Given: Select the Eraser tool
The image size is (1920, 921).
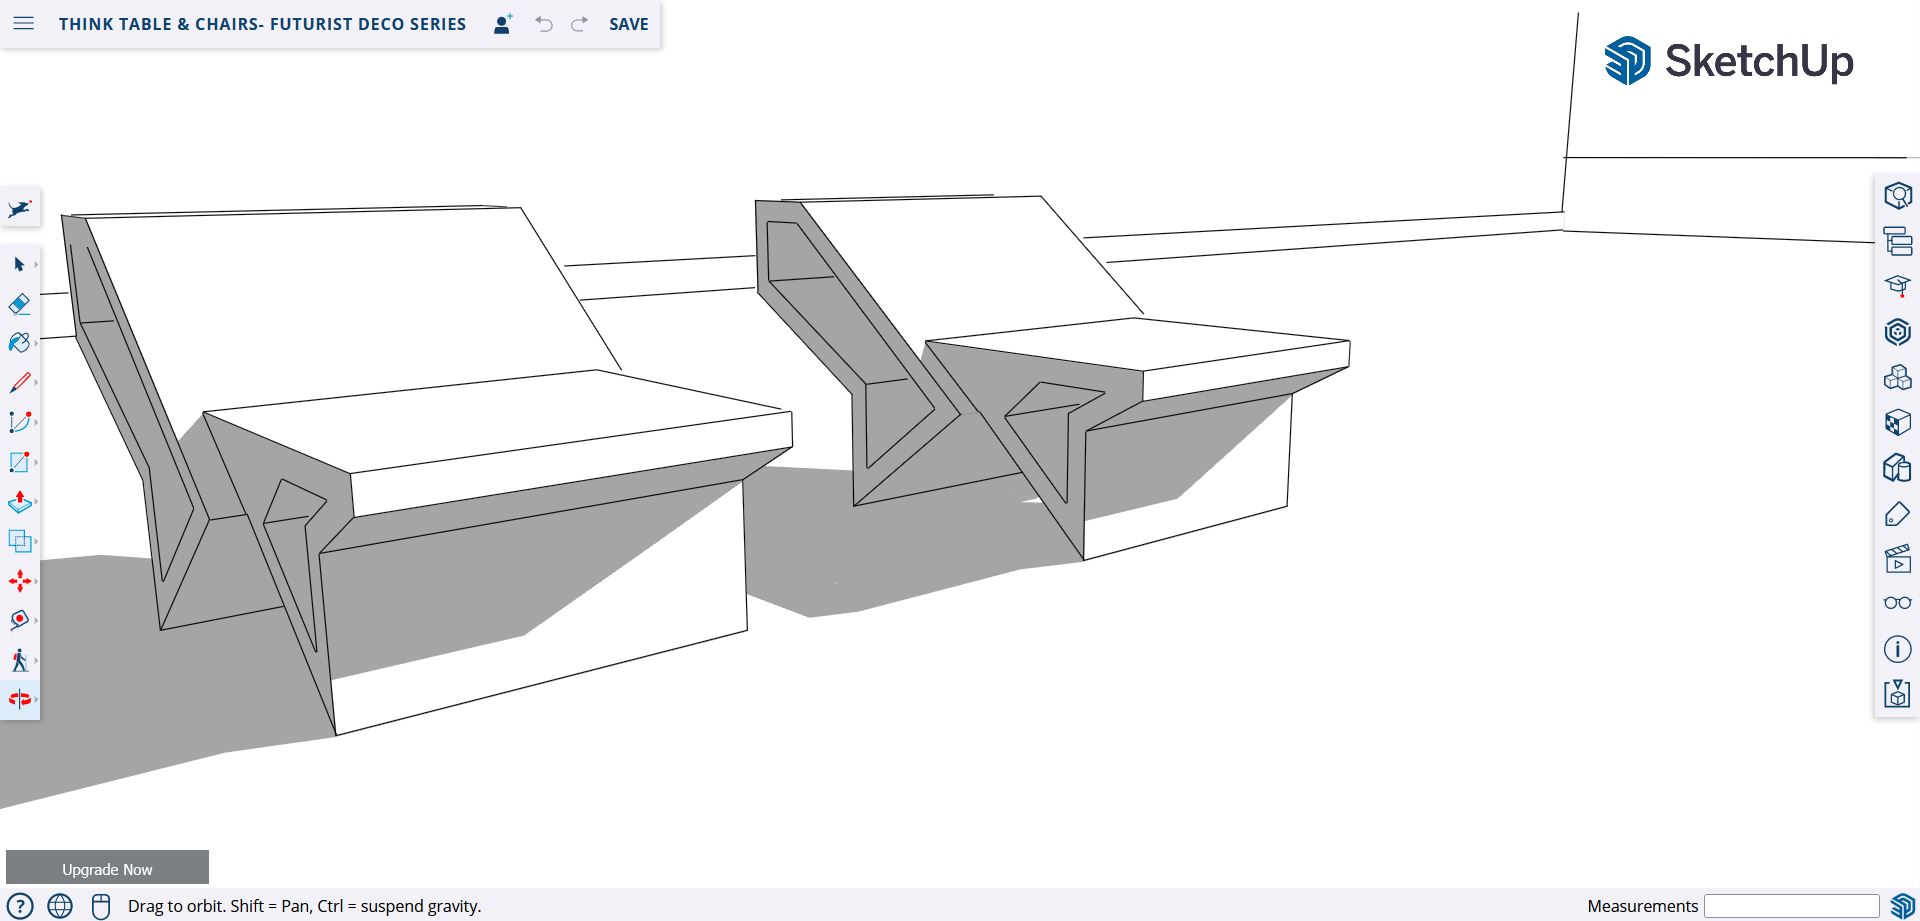Looking at the screenshot, I should [19, 304].
